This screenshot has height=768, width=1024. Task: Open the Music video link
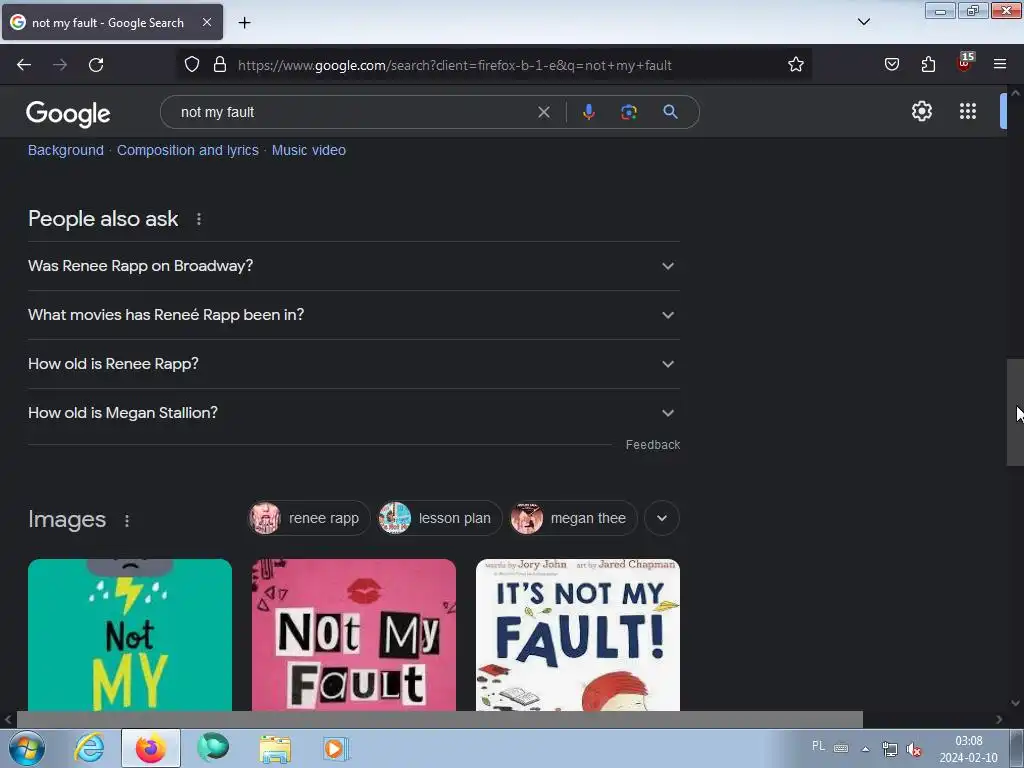pyautogui.click(x=309, y=150)
